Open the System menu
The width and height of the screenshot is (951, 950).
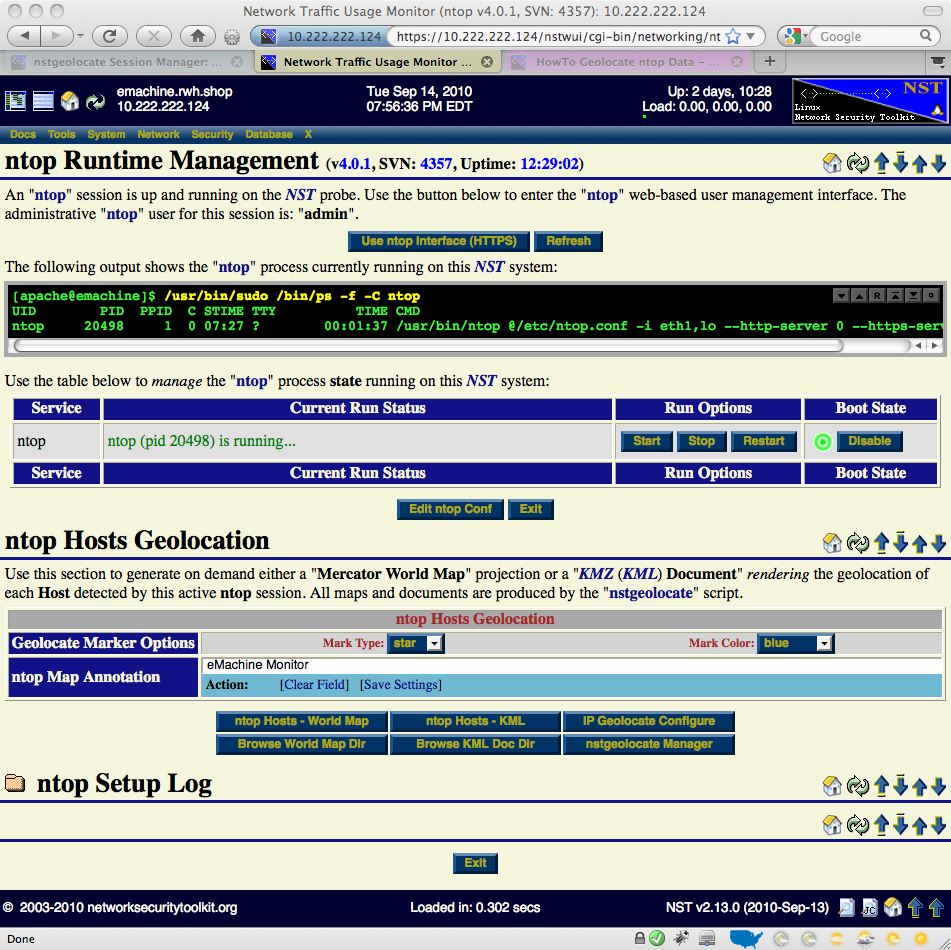(x=106, y=135)
